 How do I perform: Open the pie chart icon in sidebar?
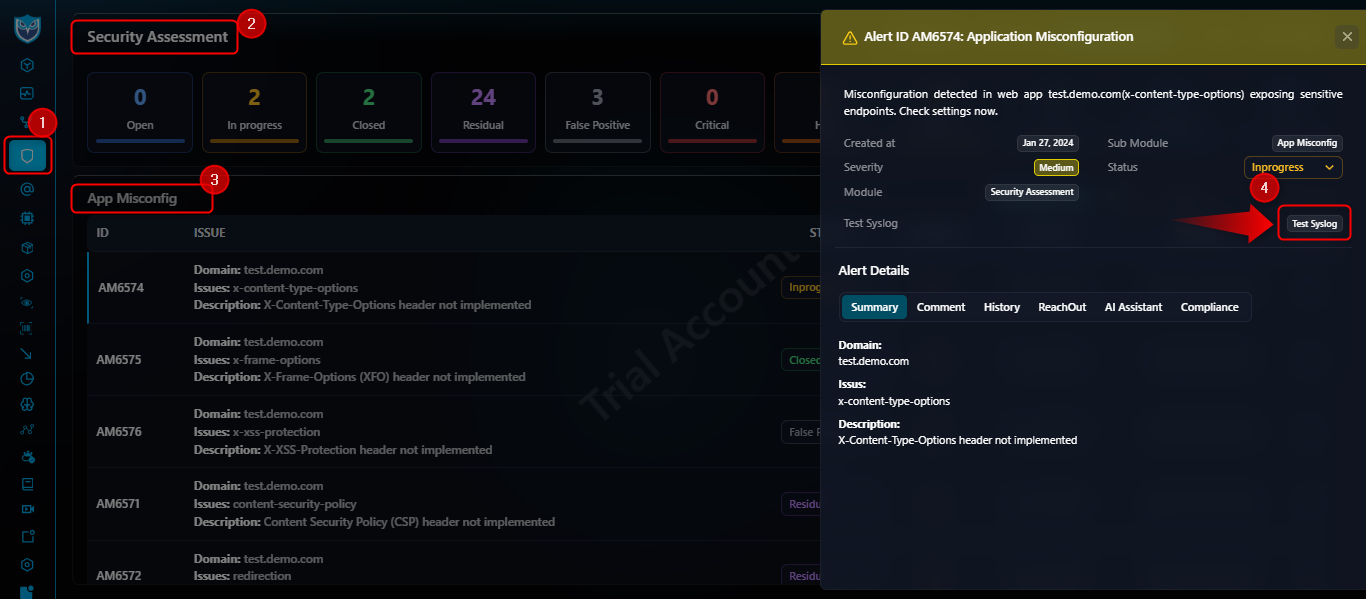(x=27, y=379)
